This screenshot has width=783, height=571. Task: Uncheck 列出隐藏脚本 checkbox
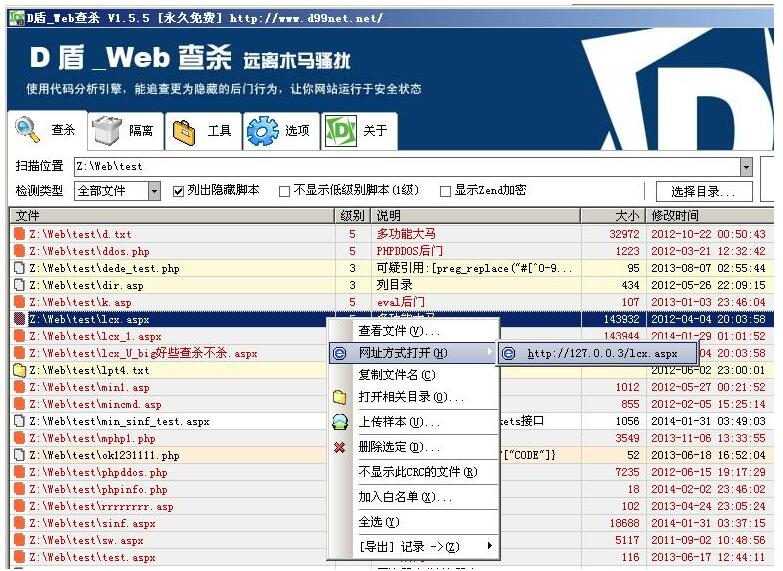[x=178, y=191]
